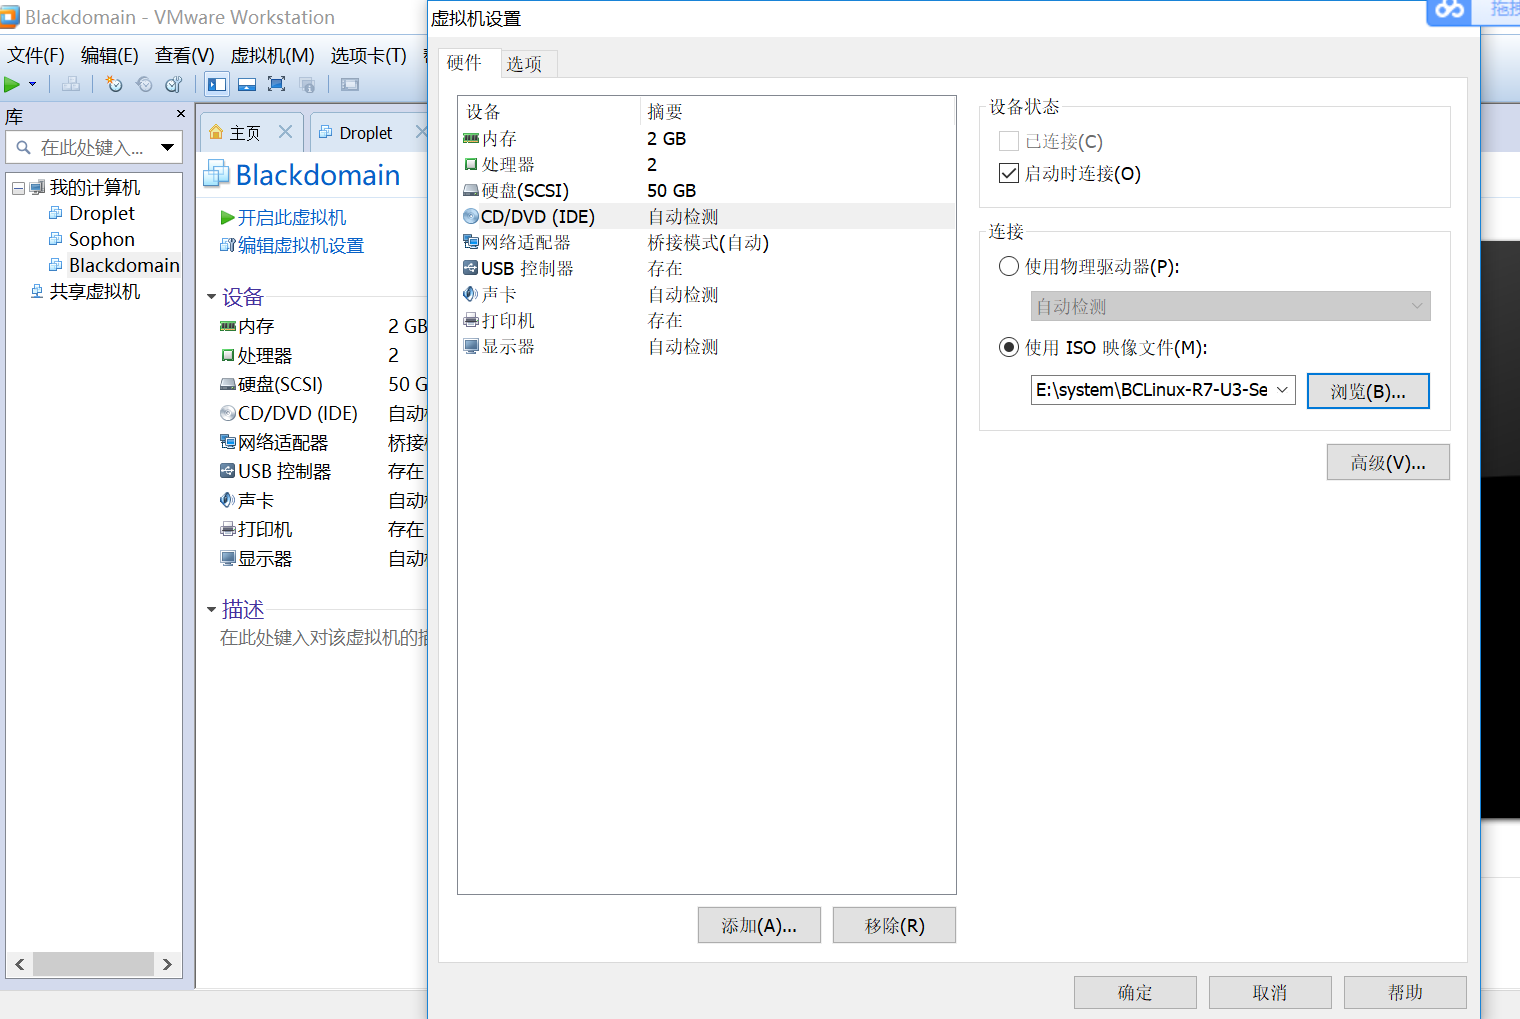1520x1019 pixels.
Task: Revert to snapshot with the revert icon
Action: tap(144, 84)
